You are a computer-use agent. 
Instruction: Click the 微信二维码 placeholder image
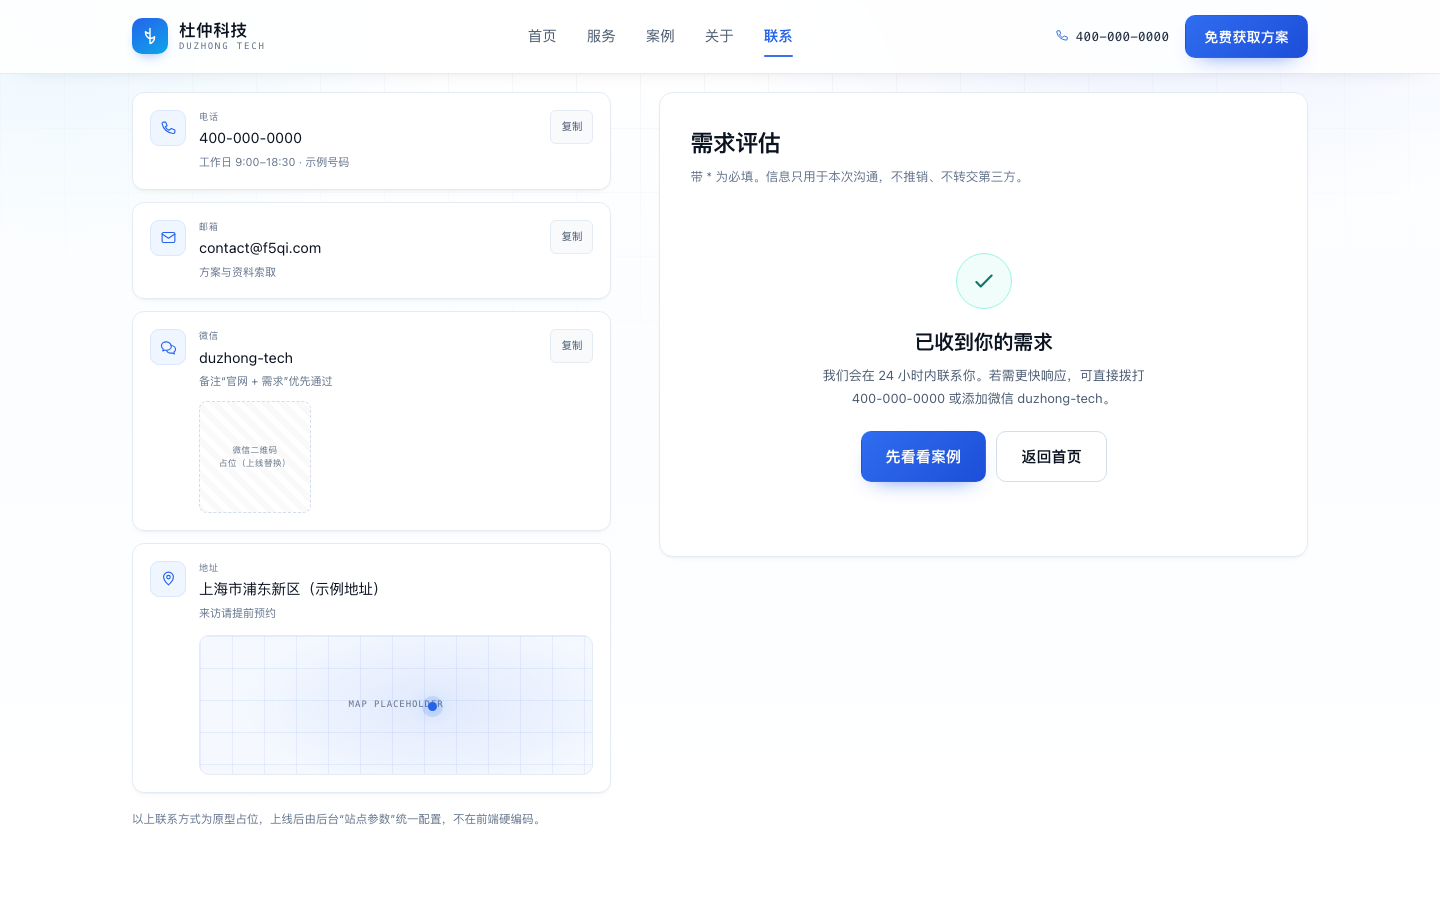point(255,457)
